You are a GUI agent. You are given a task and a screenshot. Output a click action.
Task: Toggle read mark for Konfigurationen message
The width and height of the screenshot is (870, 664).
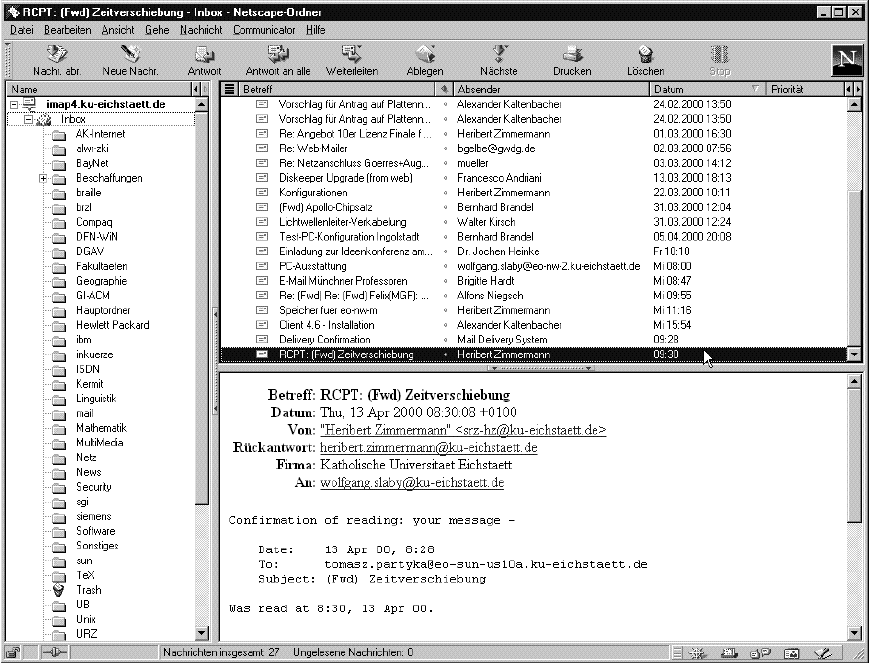pos(445,193)
